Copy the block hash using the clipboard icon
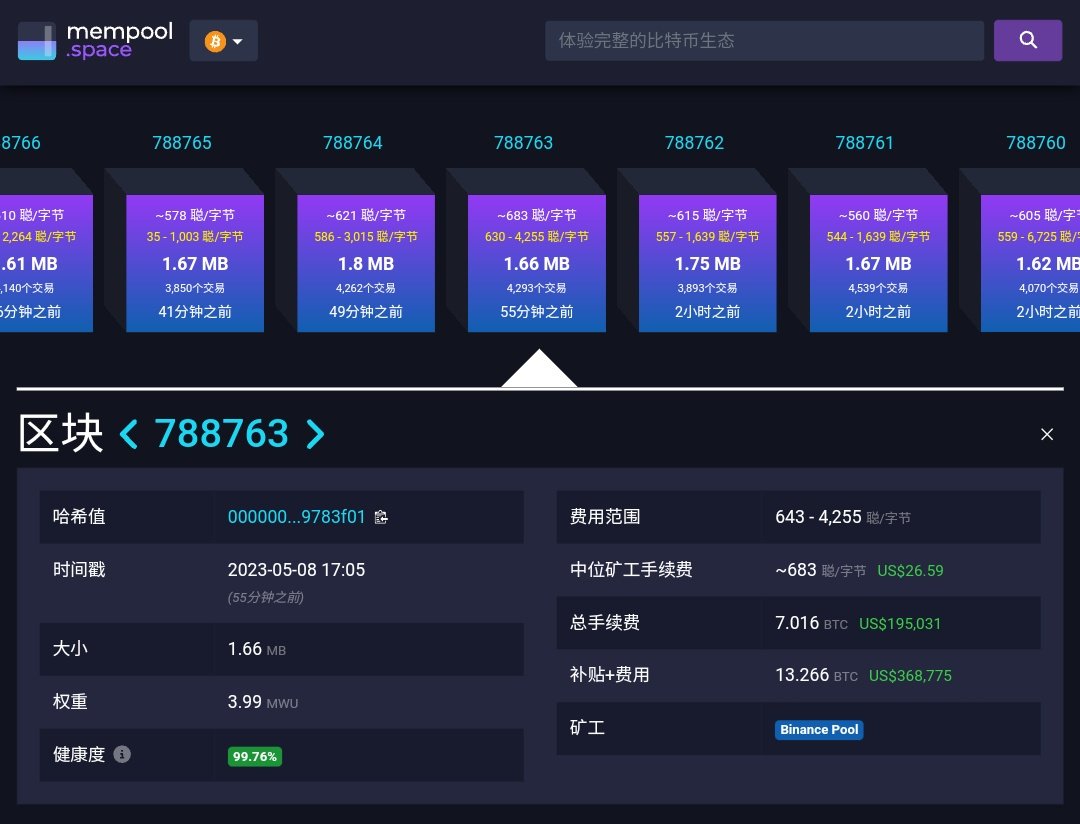 point(380,517)
